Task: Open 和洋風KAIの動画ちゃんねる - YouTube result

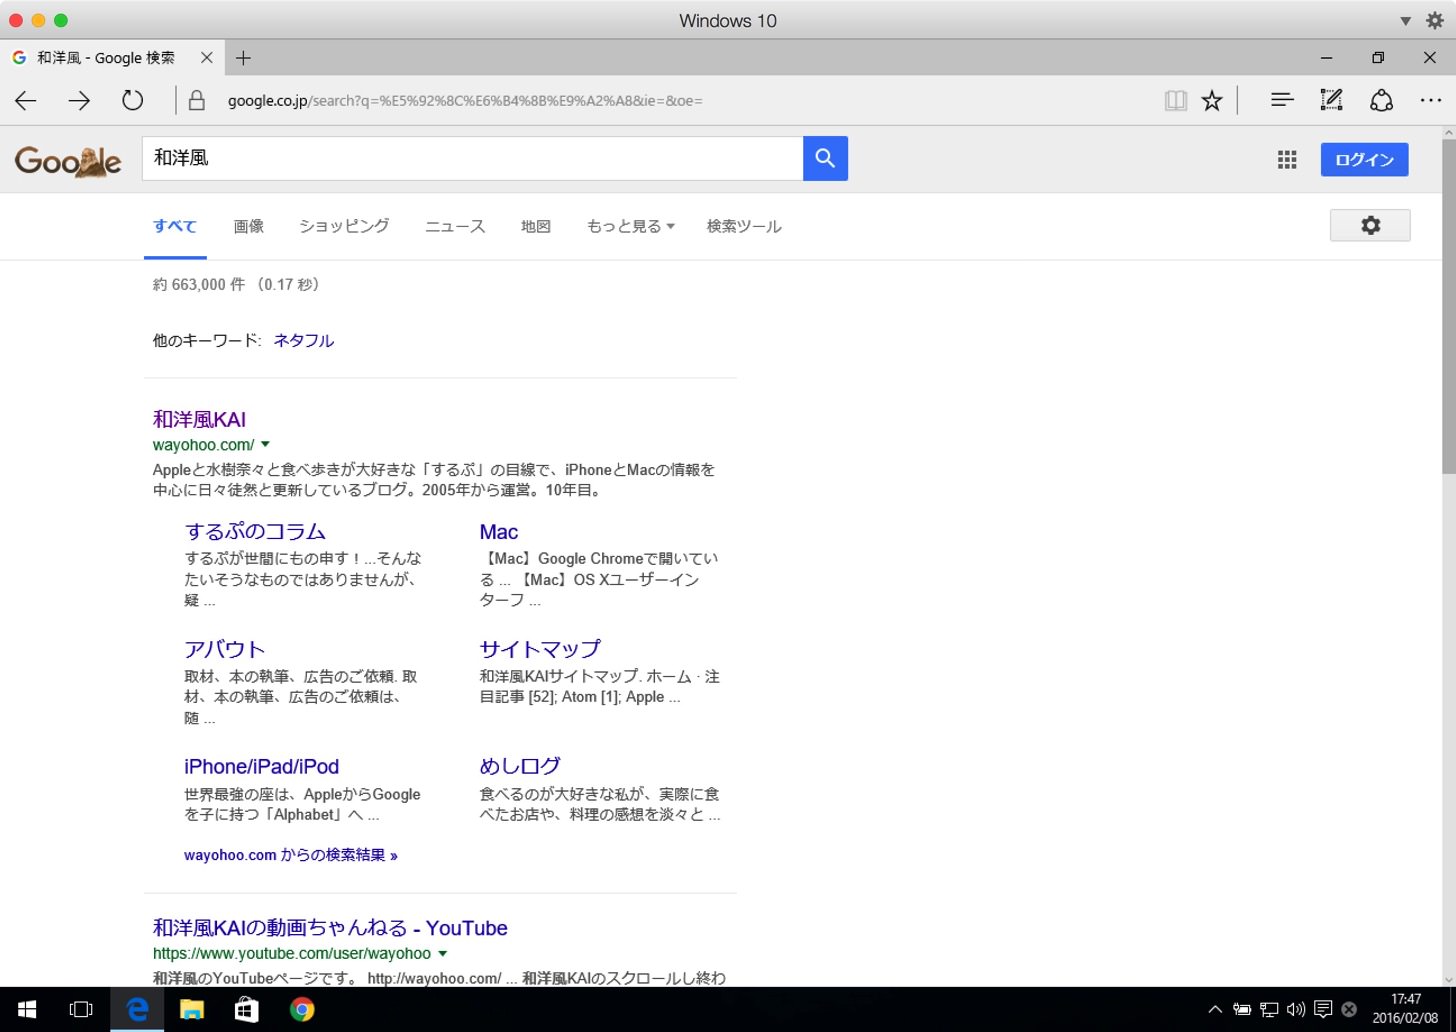Action: (x=330, y=927)
